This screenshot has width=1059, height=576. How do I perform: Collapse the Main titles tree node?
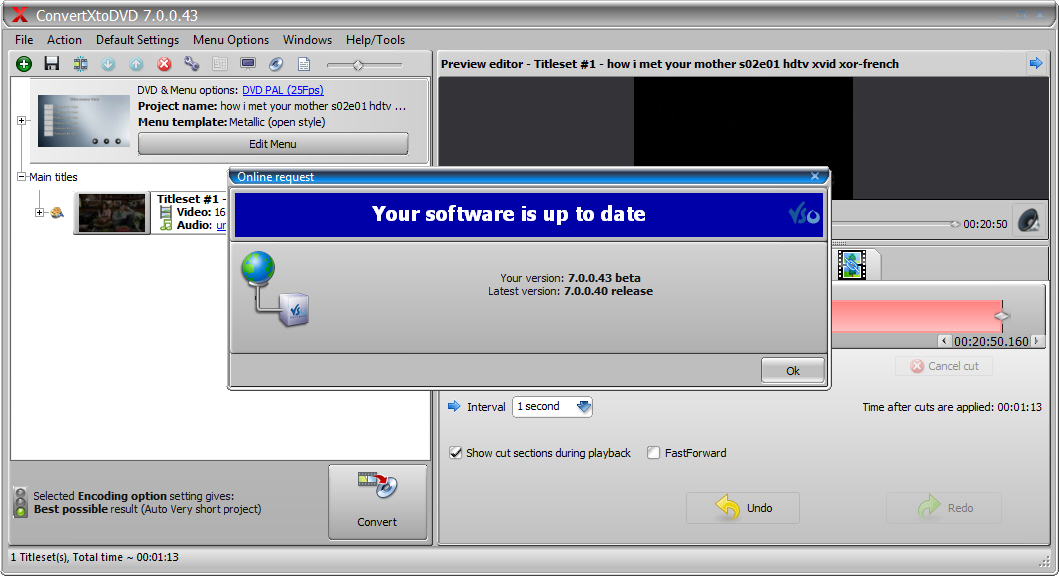click(x=22, y=177)
